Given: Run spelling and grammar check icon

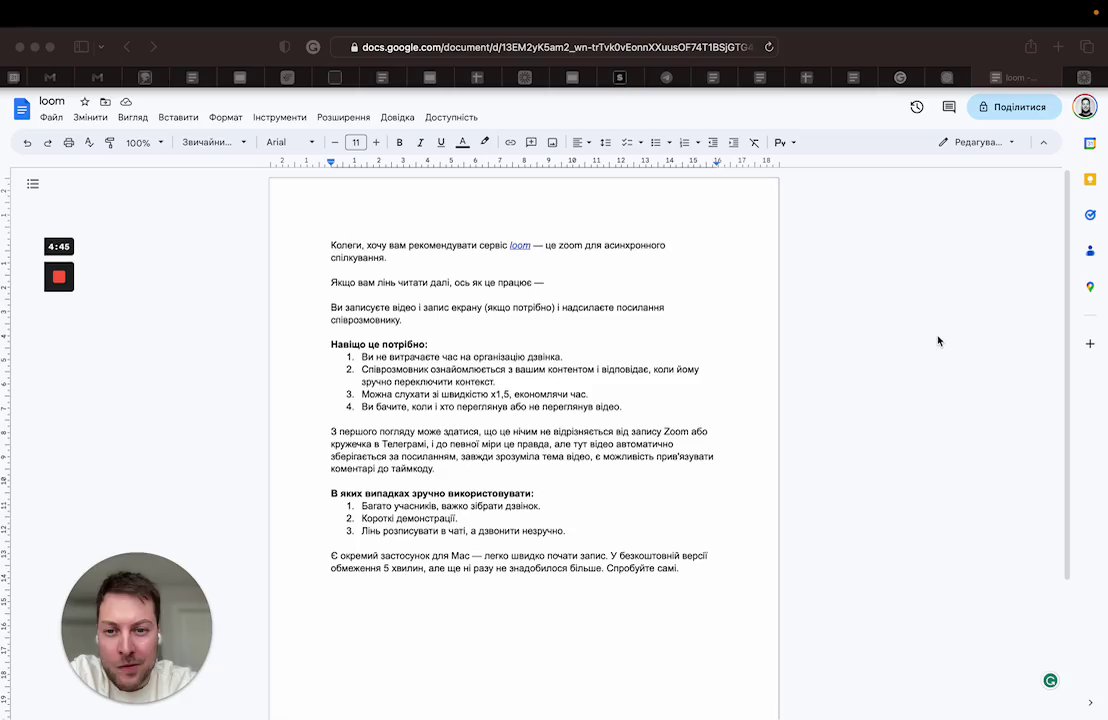Looking at the screenshot, I should pyautogui.click(x=89, y=143).
